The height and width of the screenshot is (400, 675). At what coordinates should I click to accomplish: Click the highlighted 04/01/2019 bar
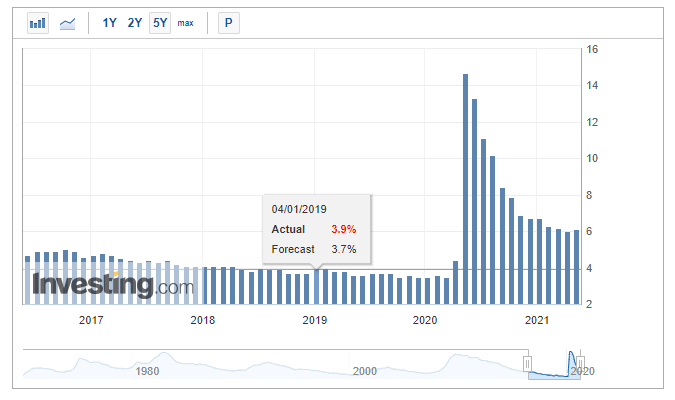tap(317, 287)
